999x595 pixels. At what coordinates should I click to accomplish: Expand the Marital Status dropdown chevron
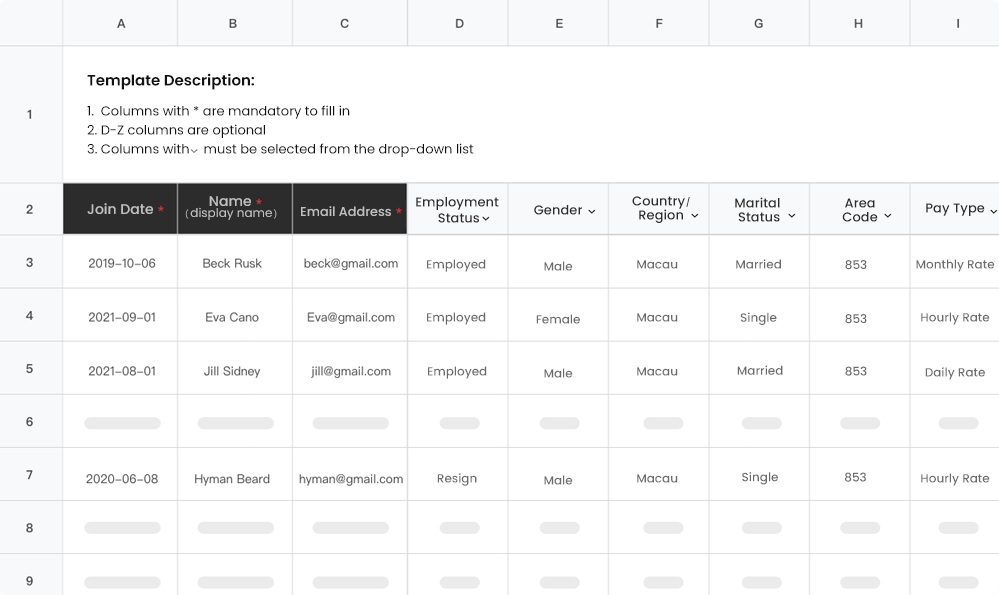pos(792,216)
